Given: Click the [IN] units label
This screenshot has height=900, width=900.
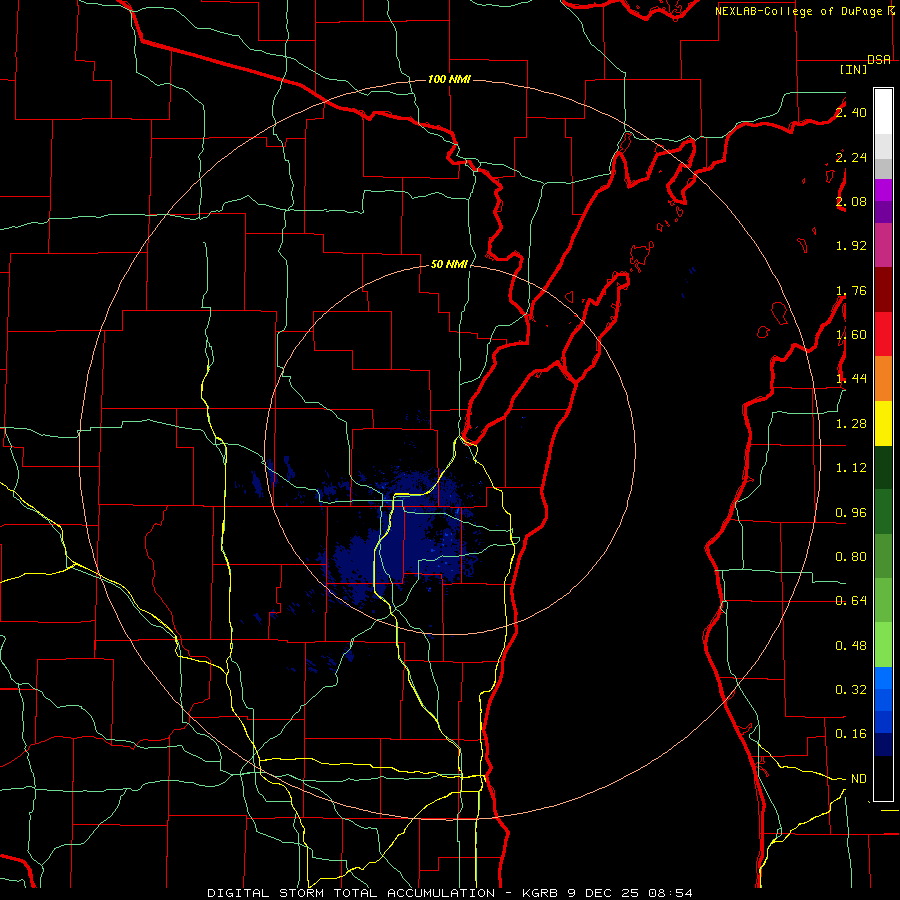Looking at the screenshot, I should click(854, 69).
